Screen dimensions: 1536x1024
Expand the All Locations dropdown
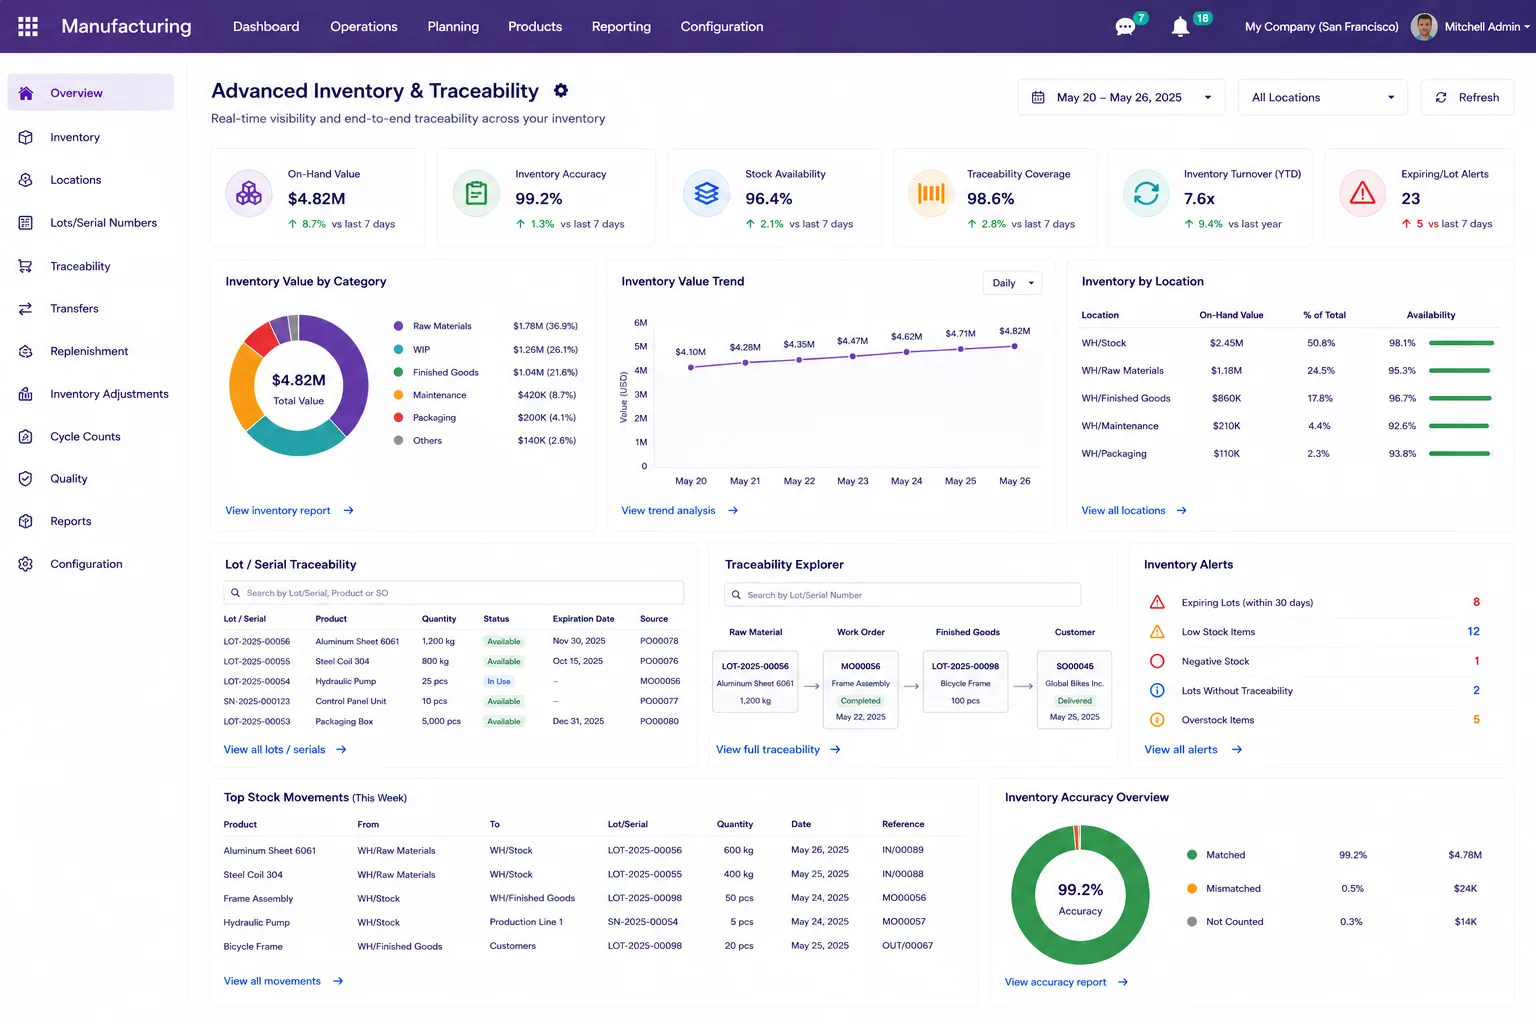tap(1322, 97)
